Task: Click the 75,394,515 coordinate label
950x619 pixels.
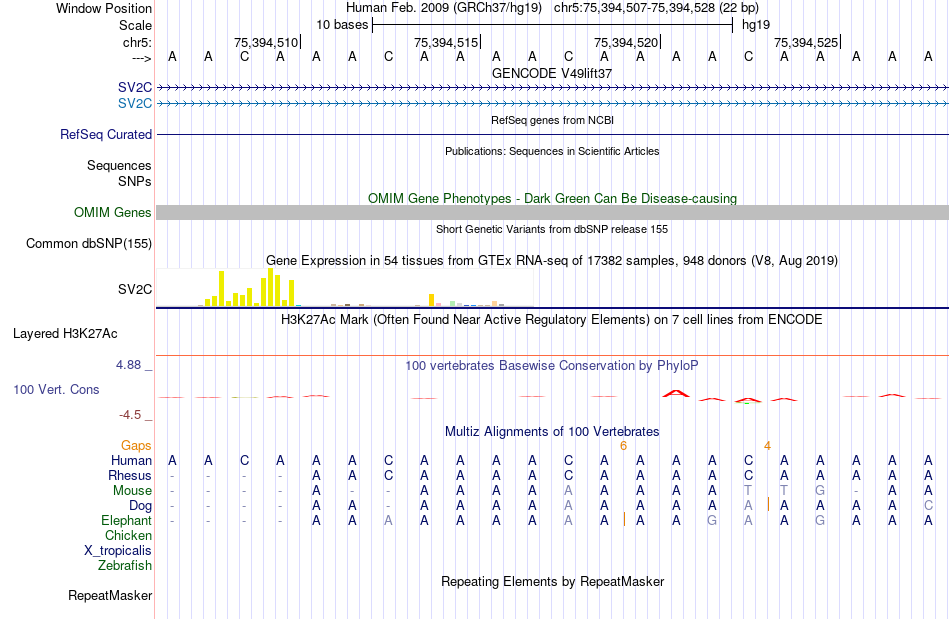Action: click(x=446, y=42)
